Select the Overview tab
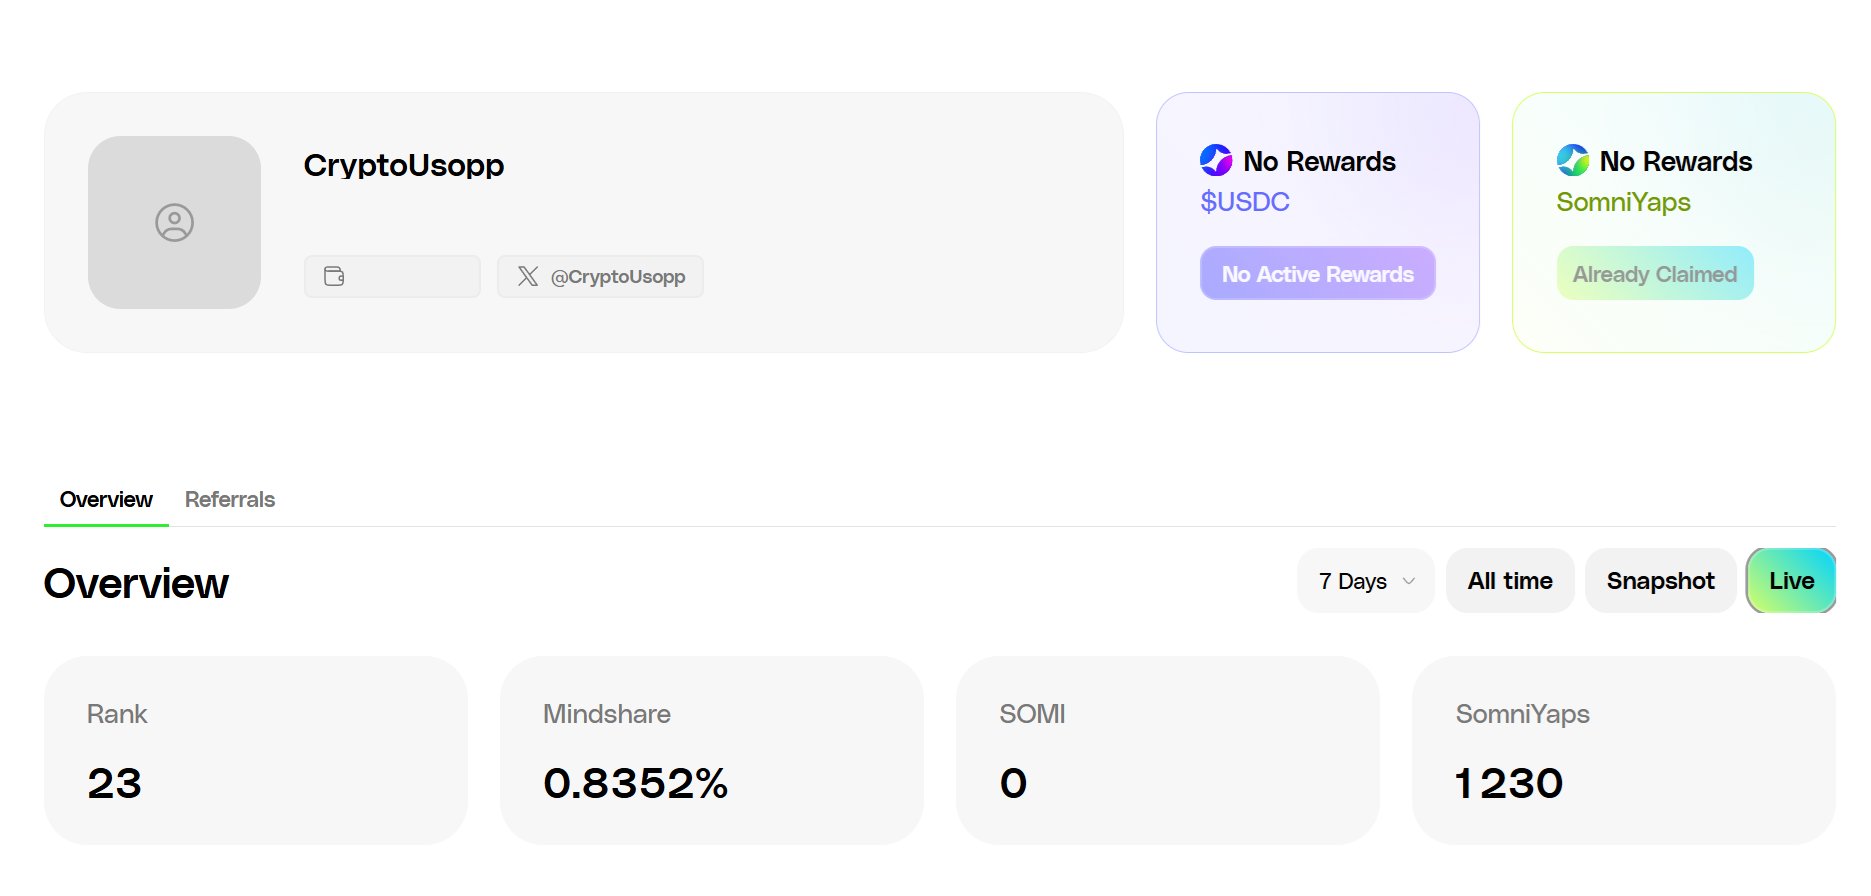Viewport: 1871px width, 896px height. (x=106, y=499)
